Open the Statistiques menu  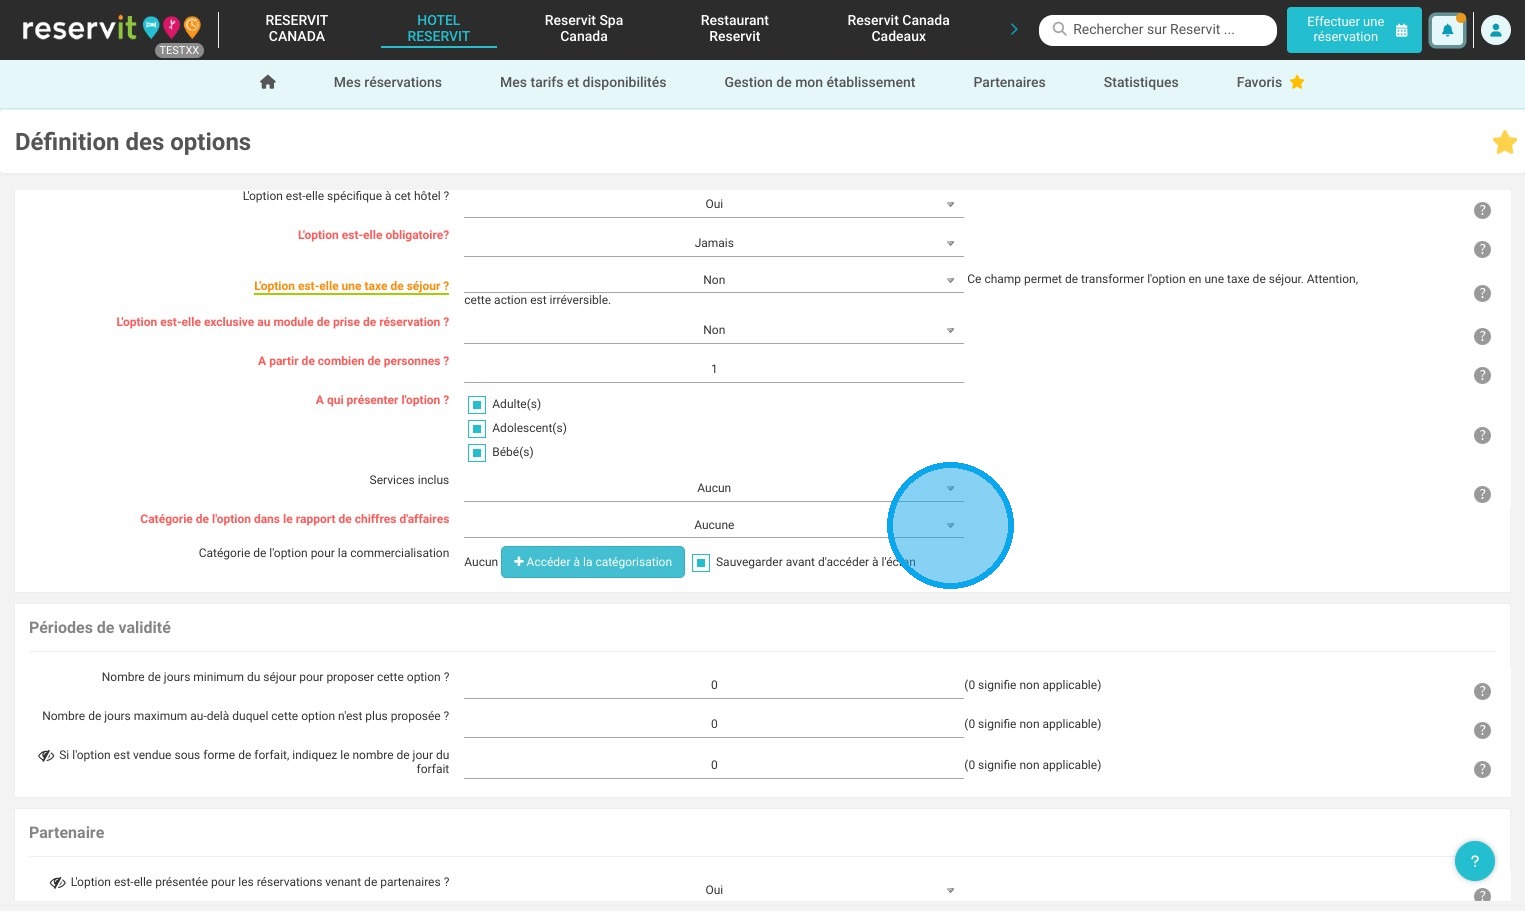pos(1141,82)
